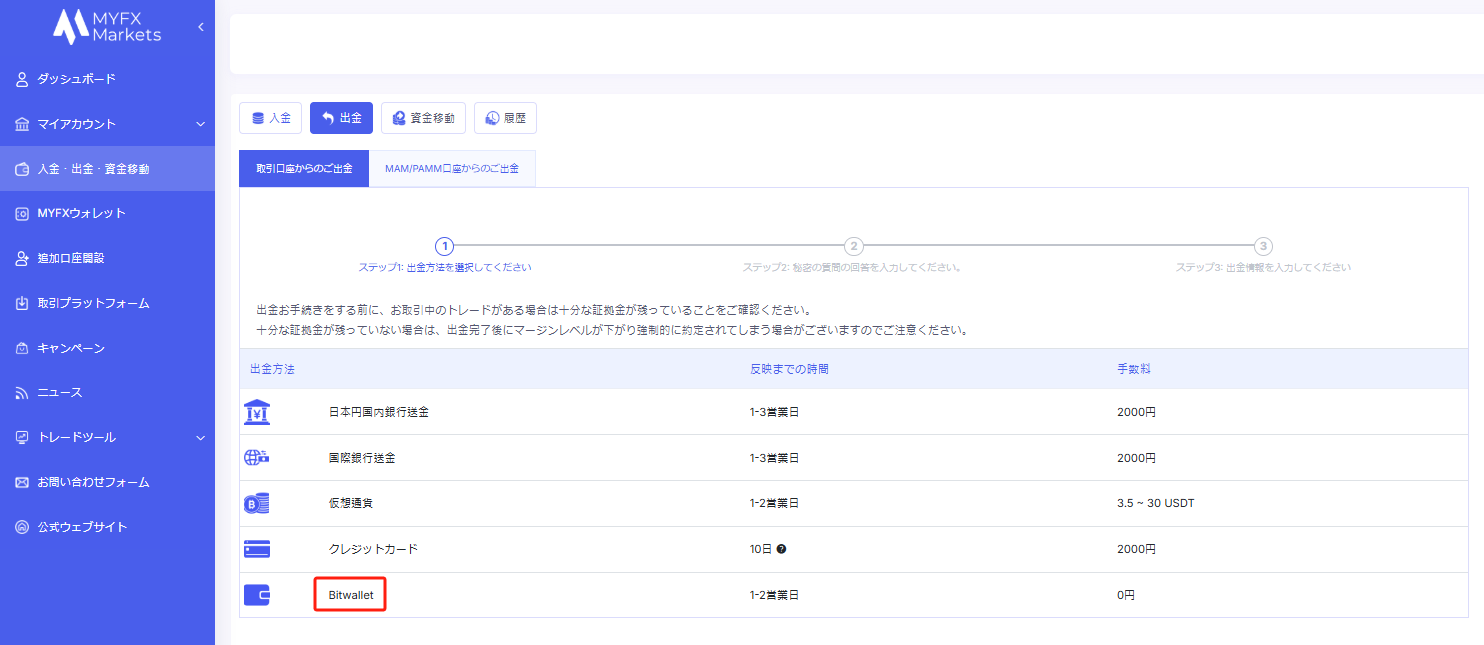The height and width of the screenshot is (645, 1484).
Task: Switch to MAM/PAMM口座からのご出金 tab
Action: (452, 169)
